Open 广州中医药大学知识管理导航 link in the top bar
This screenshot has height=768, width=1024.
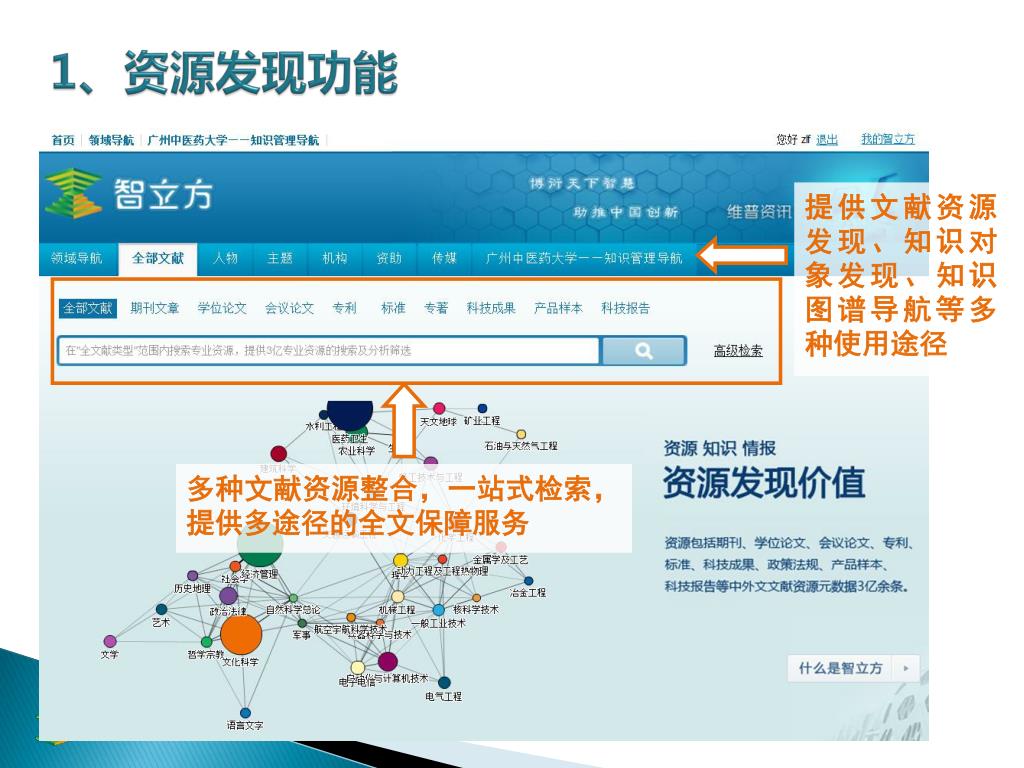pos(233,140)
